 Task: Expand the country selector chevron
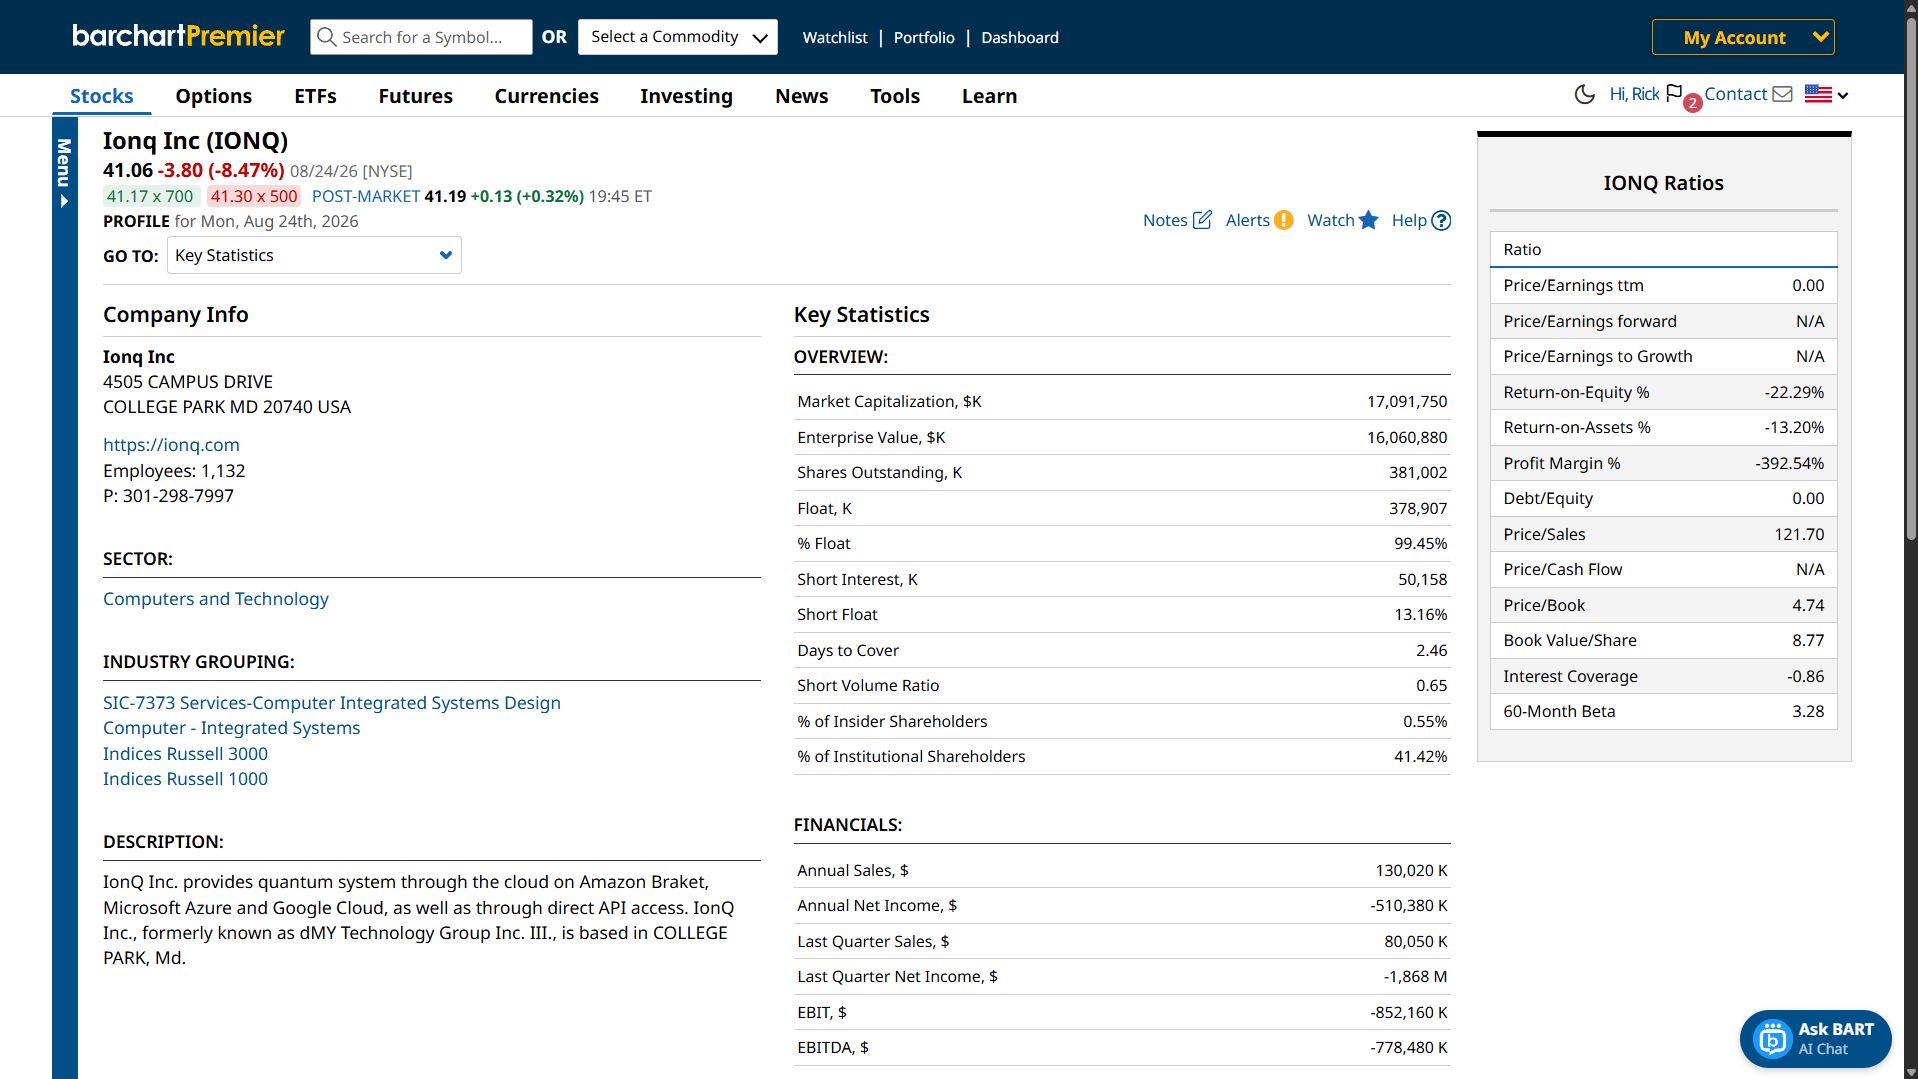coord(1843,95)
